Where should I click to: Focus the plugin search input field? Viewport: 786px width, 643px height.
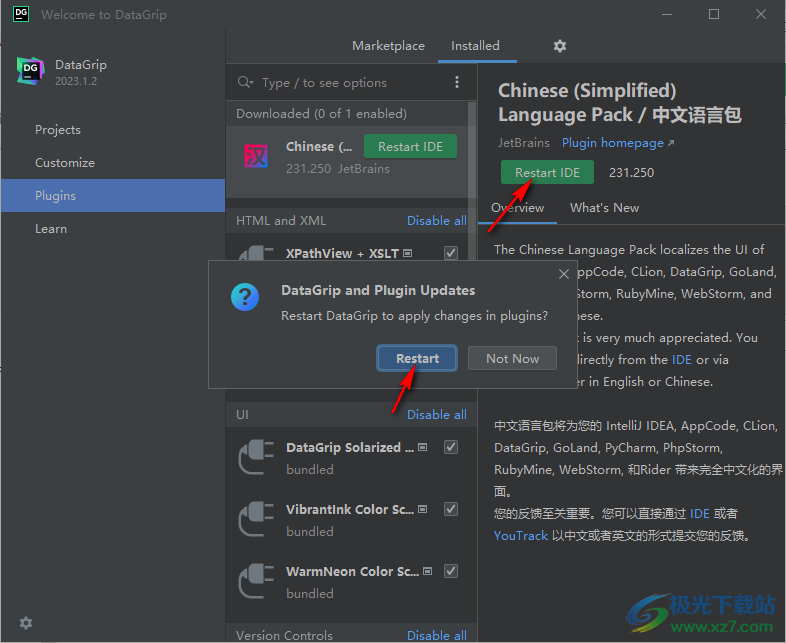(353, 83)
